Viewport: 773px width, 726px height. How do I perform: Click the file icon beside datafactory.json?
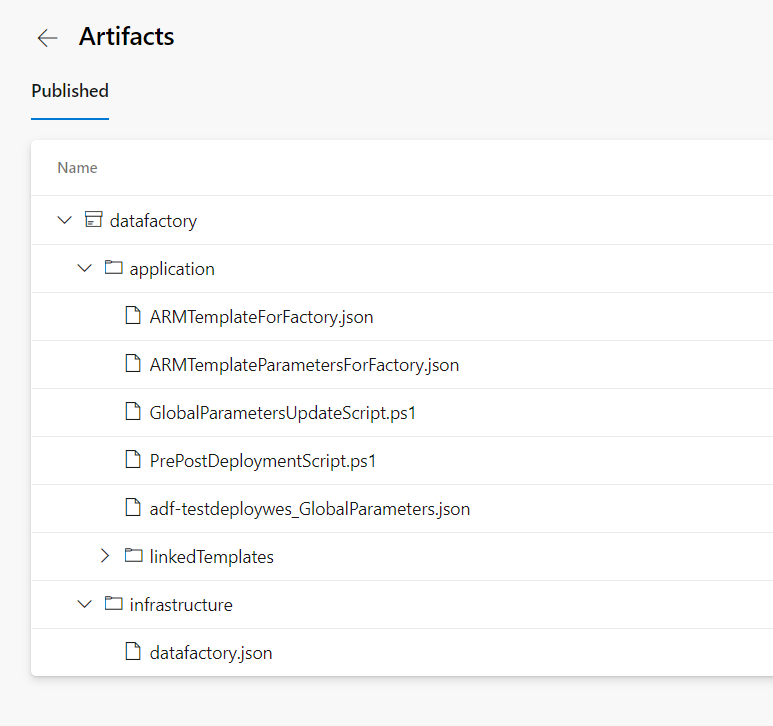pos(132,652)
